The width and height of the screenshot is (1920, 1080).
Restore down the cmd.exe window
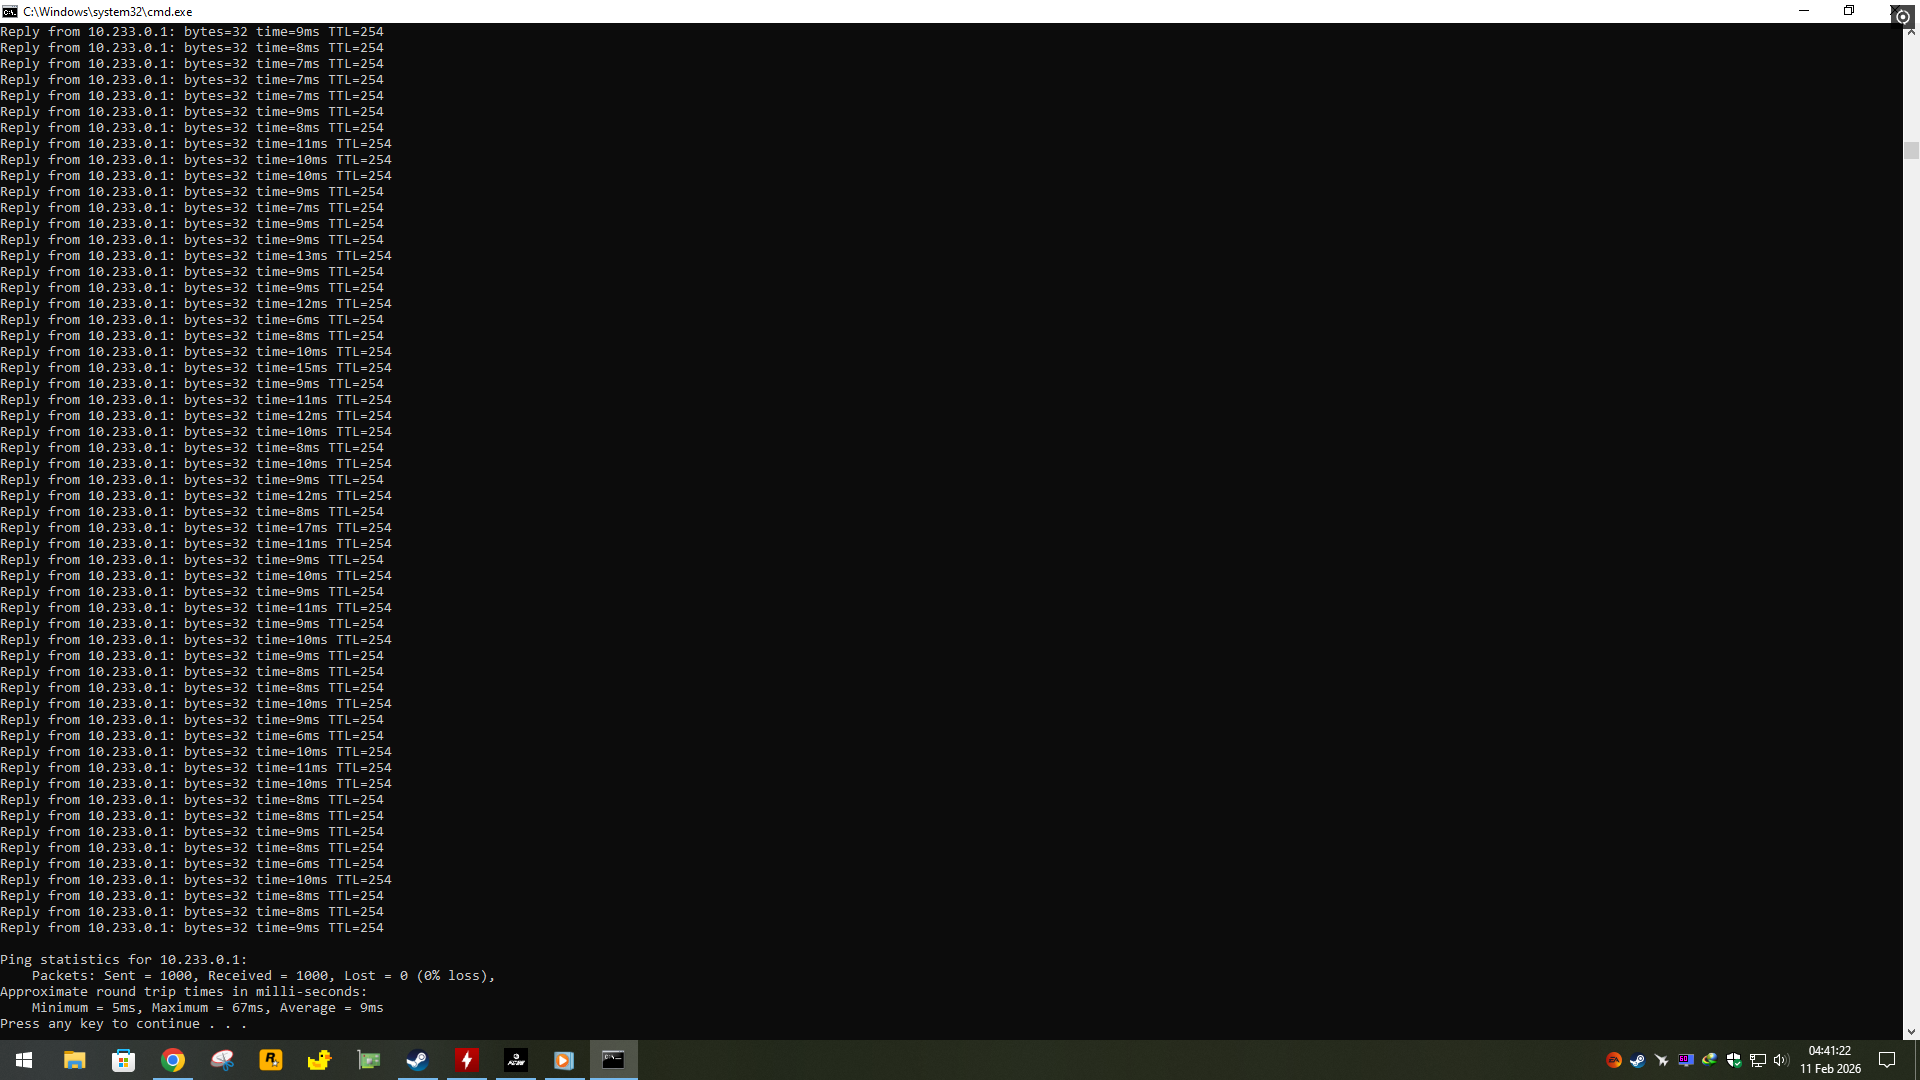[x=1849, y=11]
